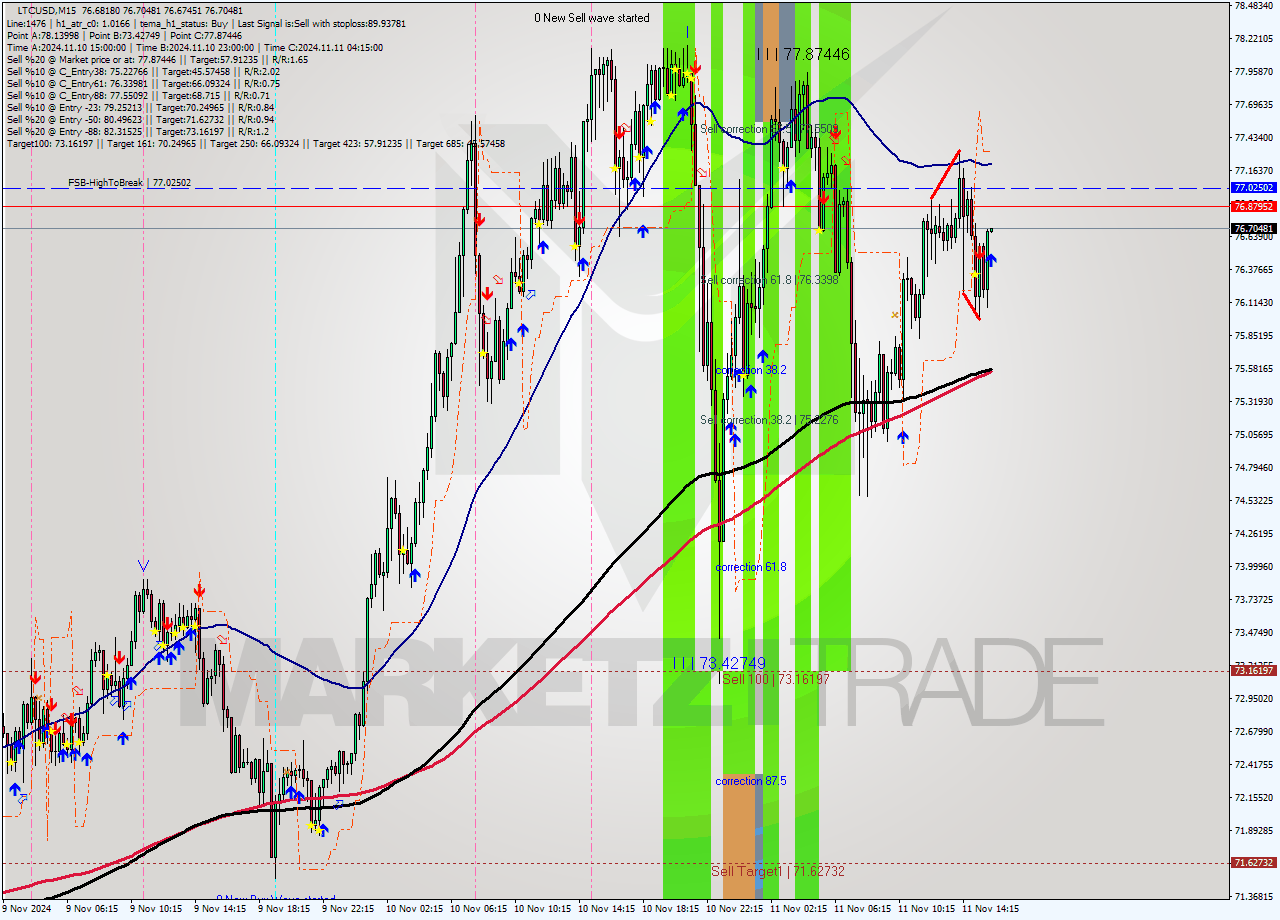Select the FSB-HighToBreak 77.02502 line label
1280x920 pixels.
(129, 183)
